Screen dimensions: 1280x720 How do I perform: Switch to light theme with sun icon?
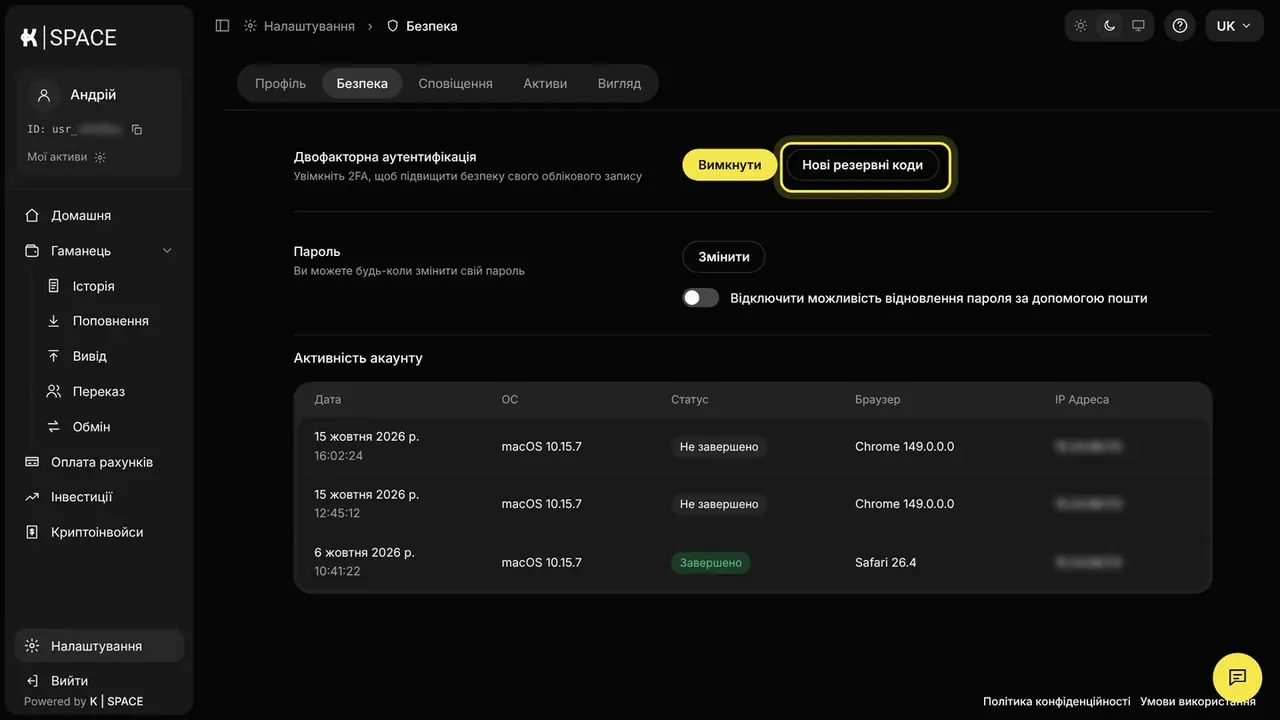pyautogui.click(x=1081, y=26)
